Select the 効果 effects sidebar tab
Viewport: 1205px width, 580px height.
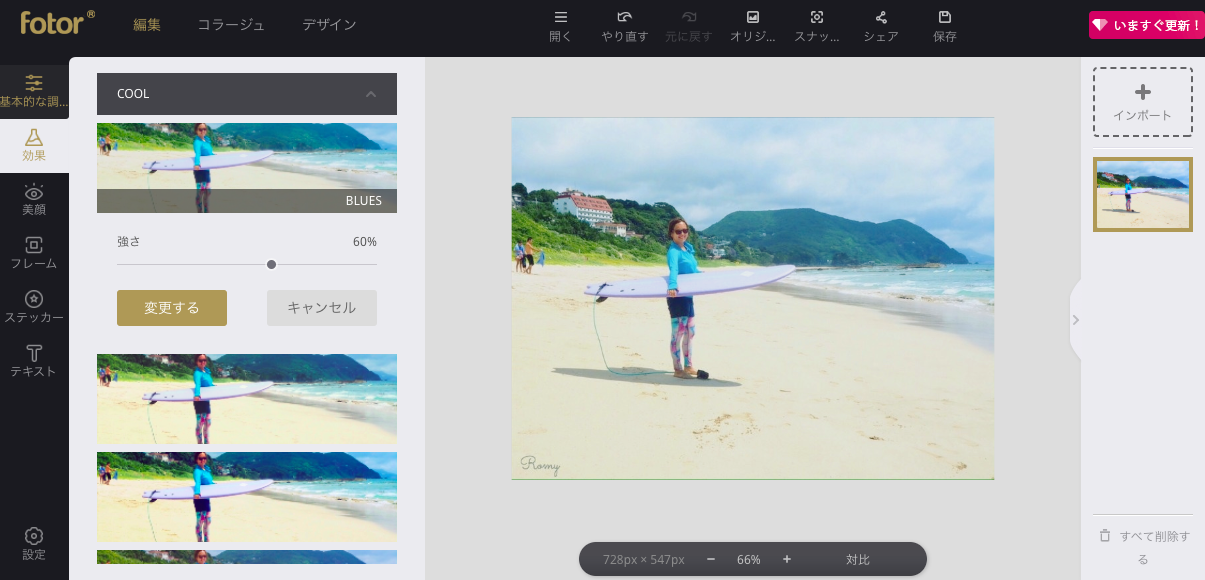click(x=34, y=146)
